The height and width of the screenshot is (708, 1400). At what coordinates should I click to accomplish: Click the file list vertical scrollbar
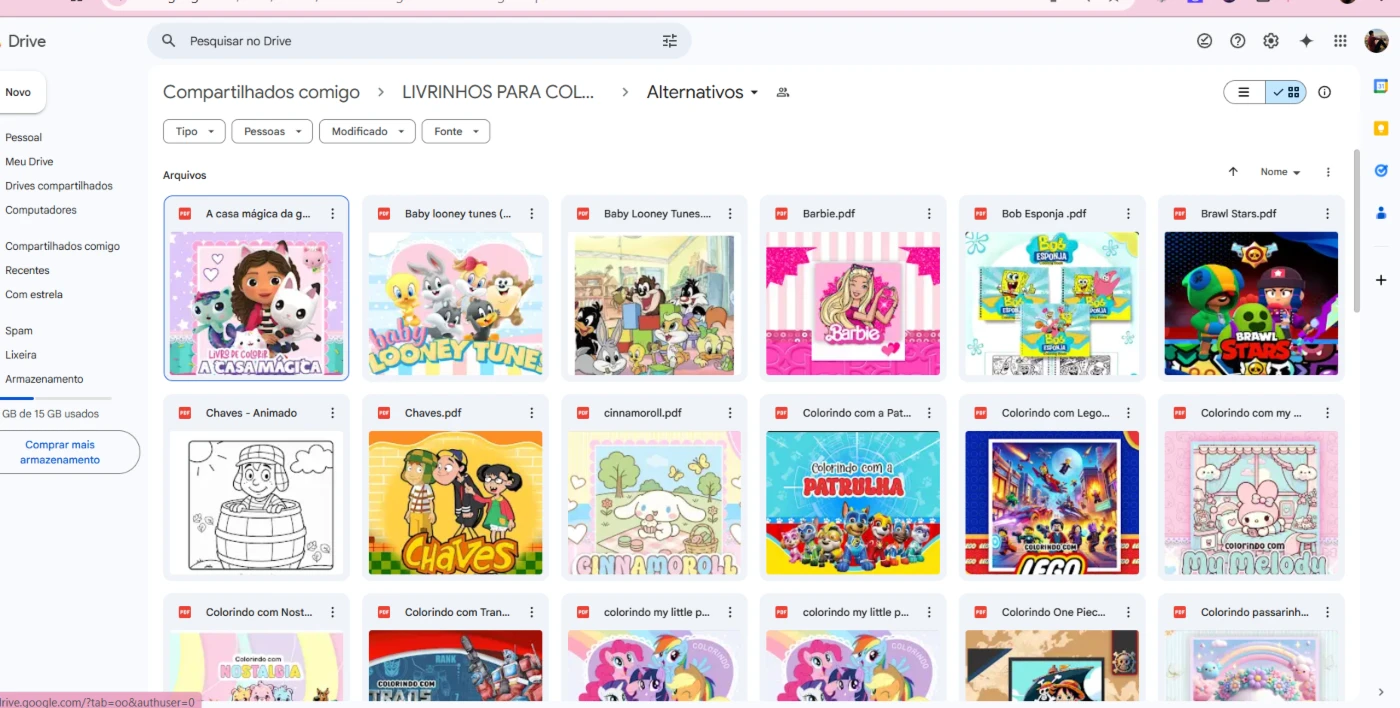[1356, 230]
